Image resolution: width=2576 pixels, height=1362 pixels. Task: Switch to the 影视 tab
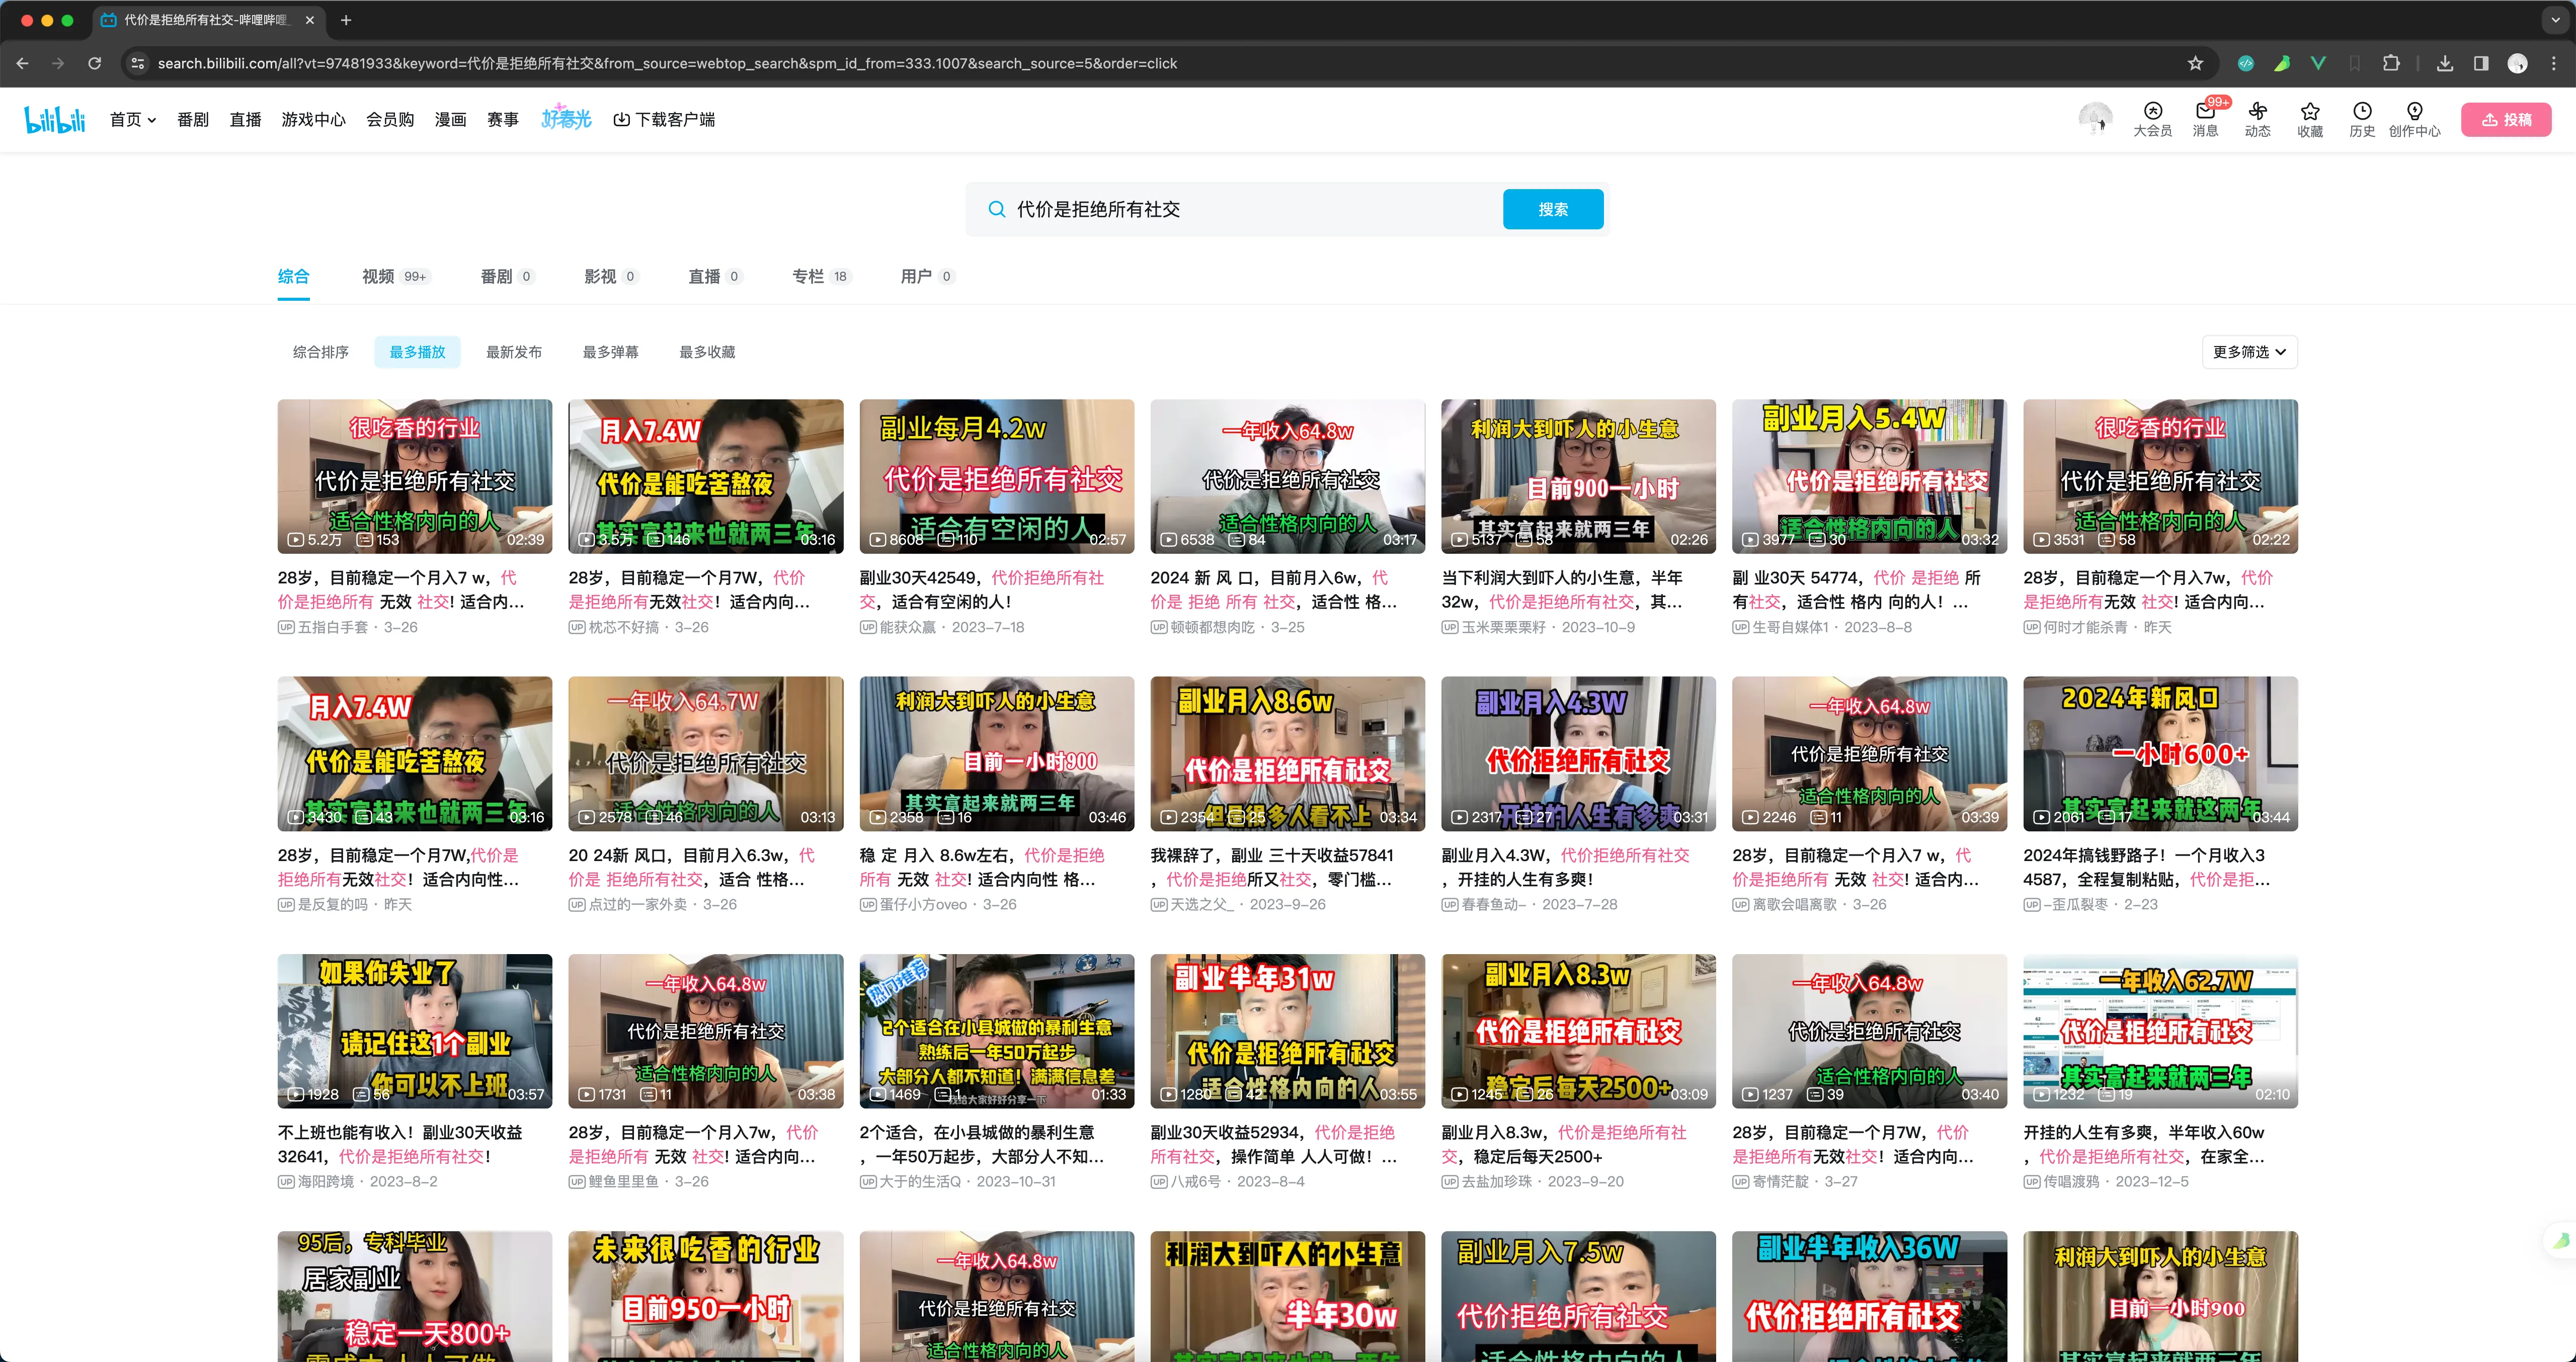[611, 276]
